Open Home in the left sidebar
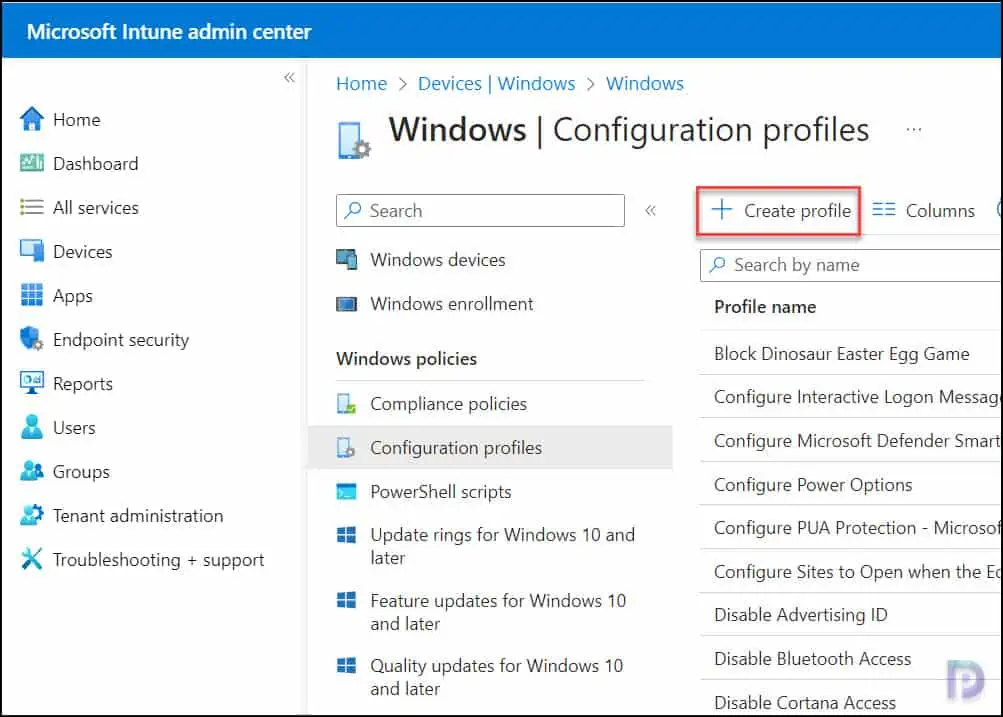The width and height of the screenshot is (1003, 717). click(77, 120)
